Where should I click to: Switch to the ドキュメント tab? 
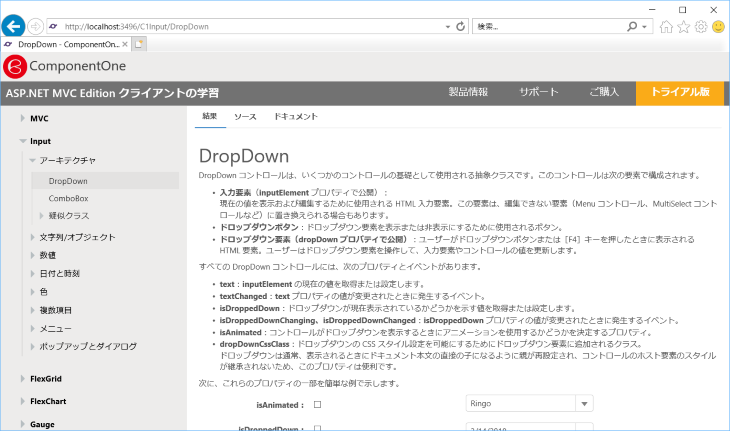[296, 117]
